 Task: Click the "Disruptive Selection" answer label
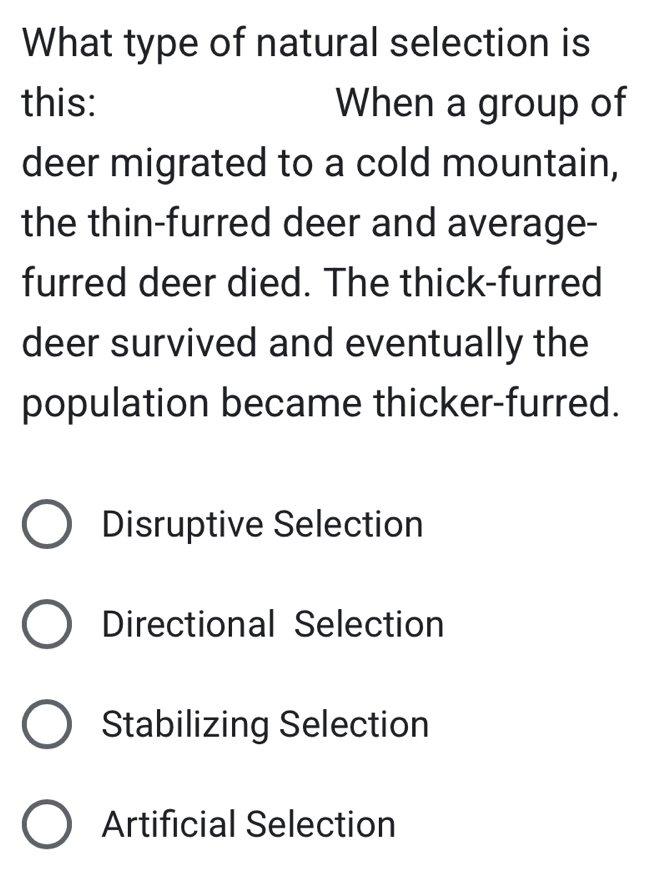tap(262, 524)
